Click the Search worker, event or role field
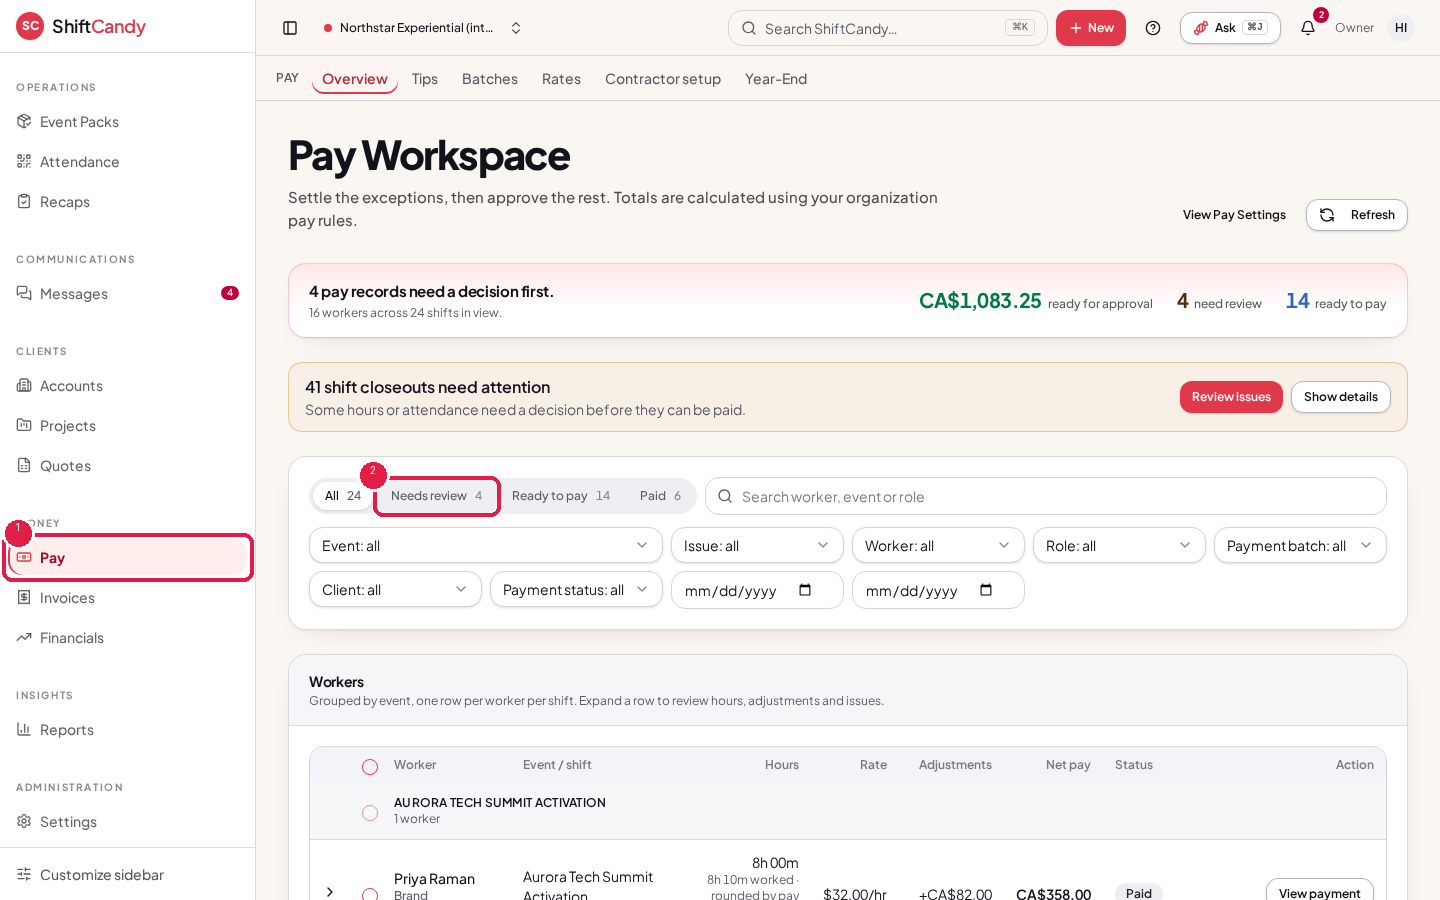1440x900 pixels. tap(1046, 496)
